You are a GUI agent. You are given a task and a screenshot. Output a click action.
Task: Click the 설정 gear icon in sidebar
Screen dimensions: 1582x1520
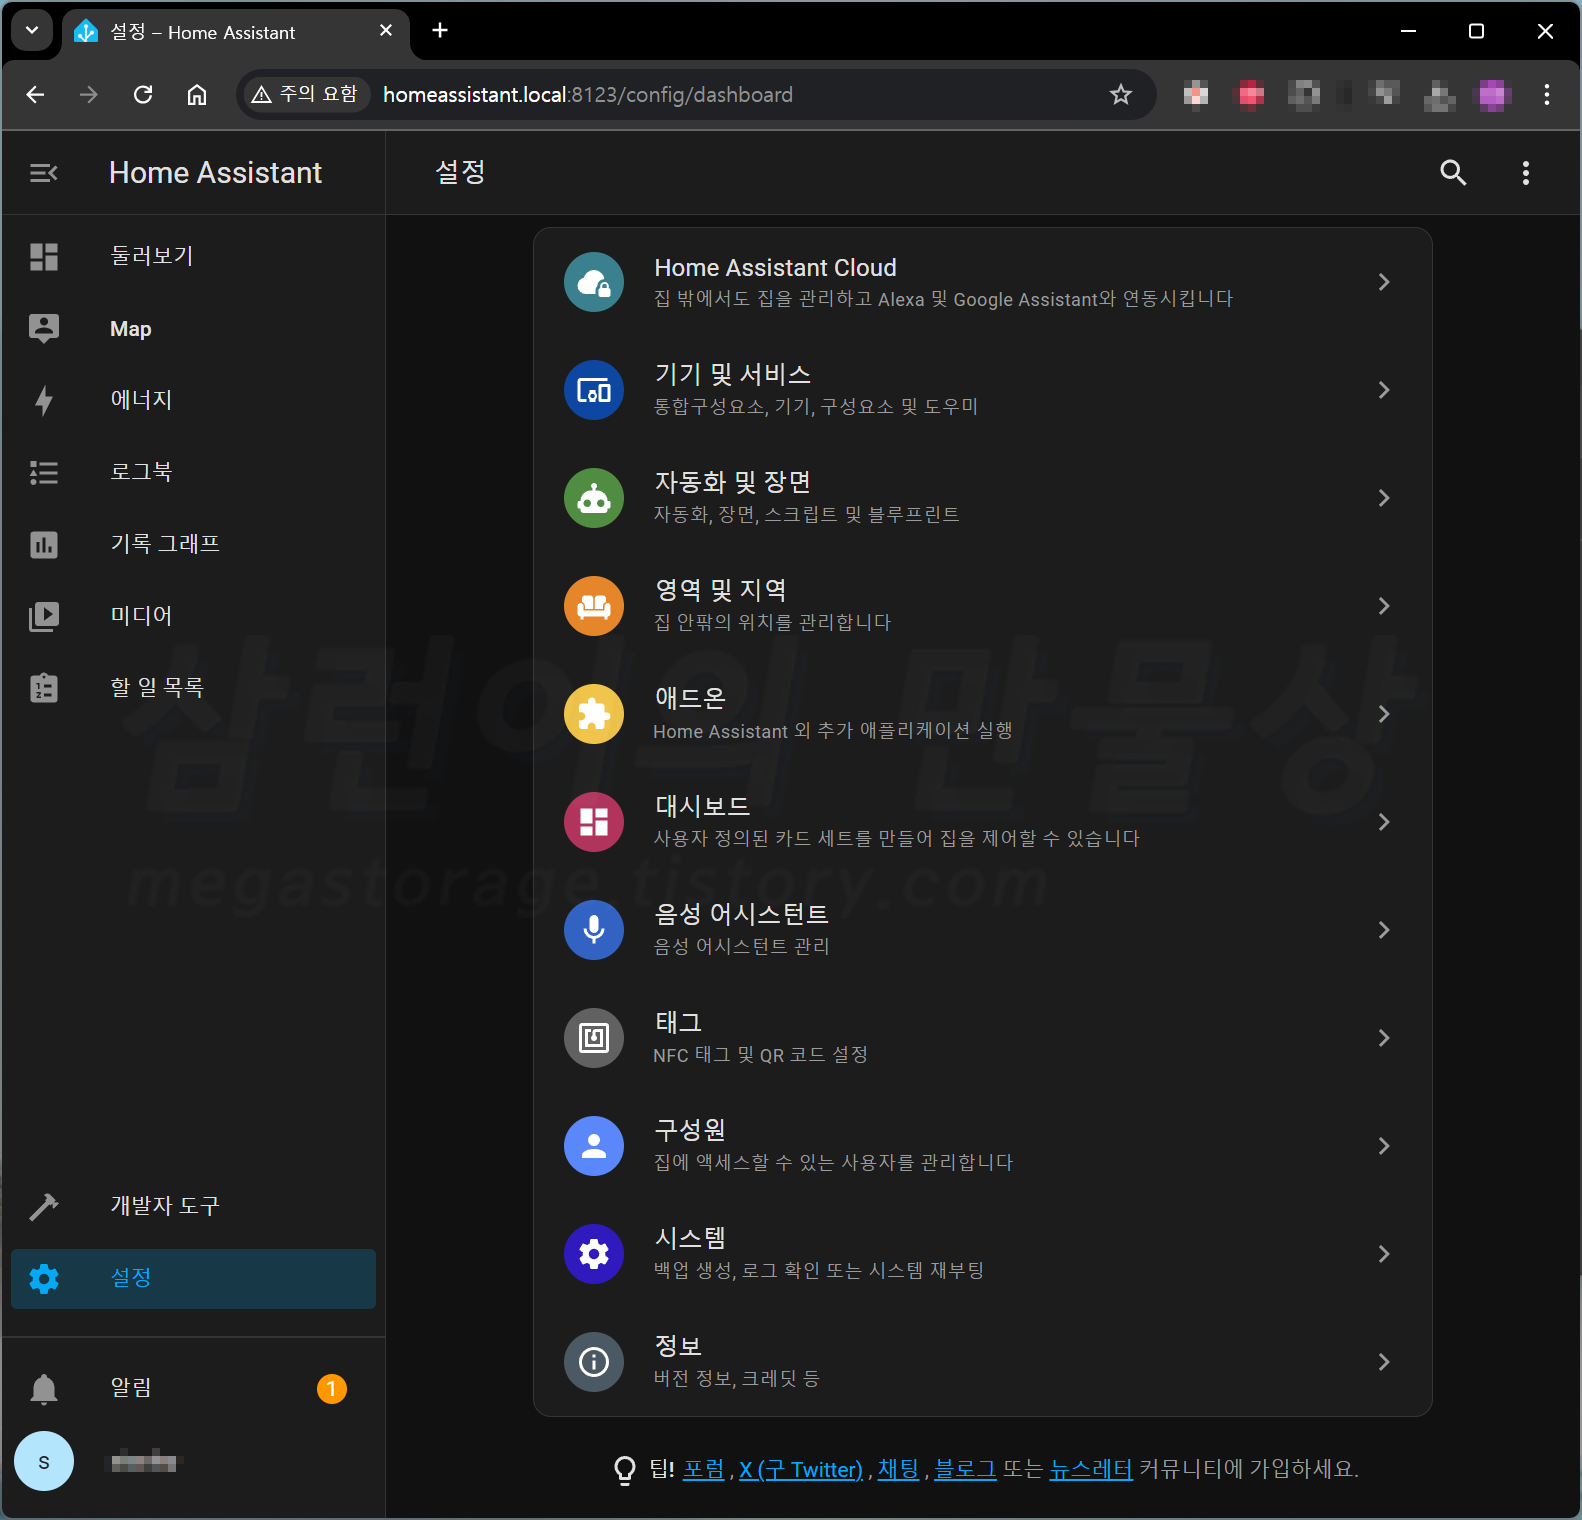coord(44,1279)
